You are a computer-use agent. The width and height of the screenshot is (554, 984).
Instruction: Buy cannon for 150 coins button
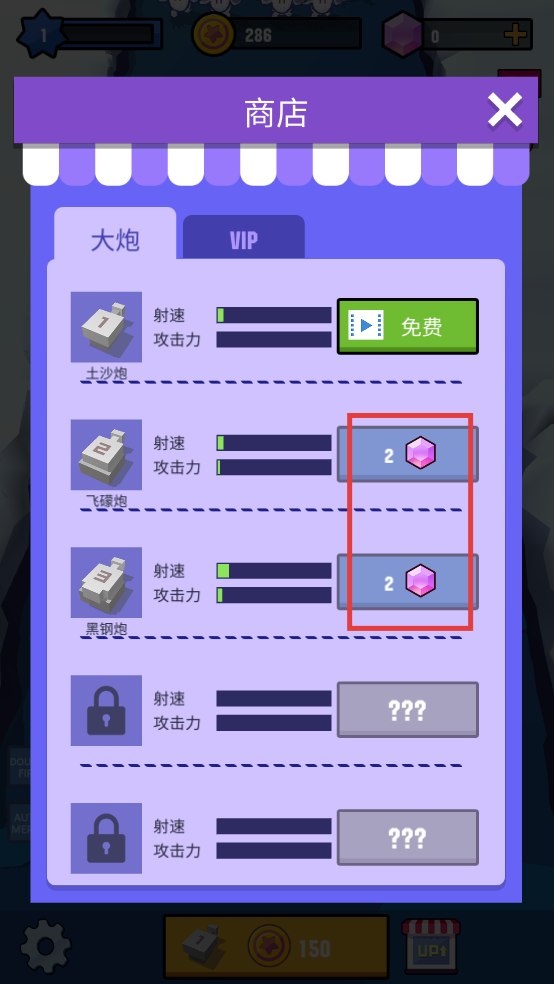click(x=276, y=947)
